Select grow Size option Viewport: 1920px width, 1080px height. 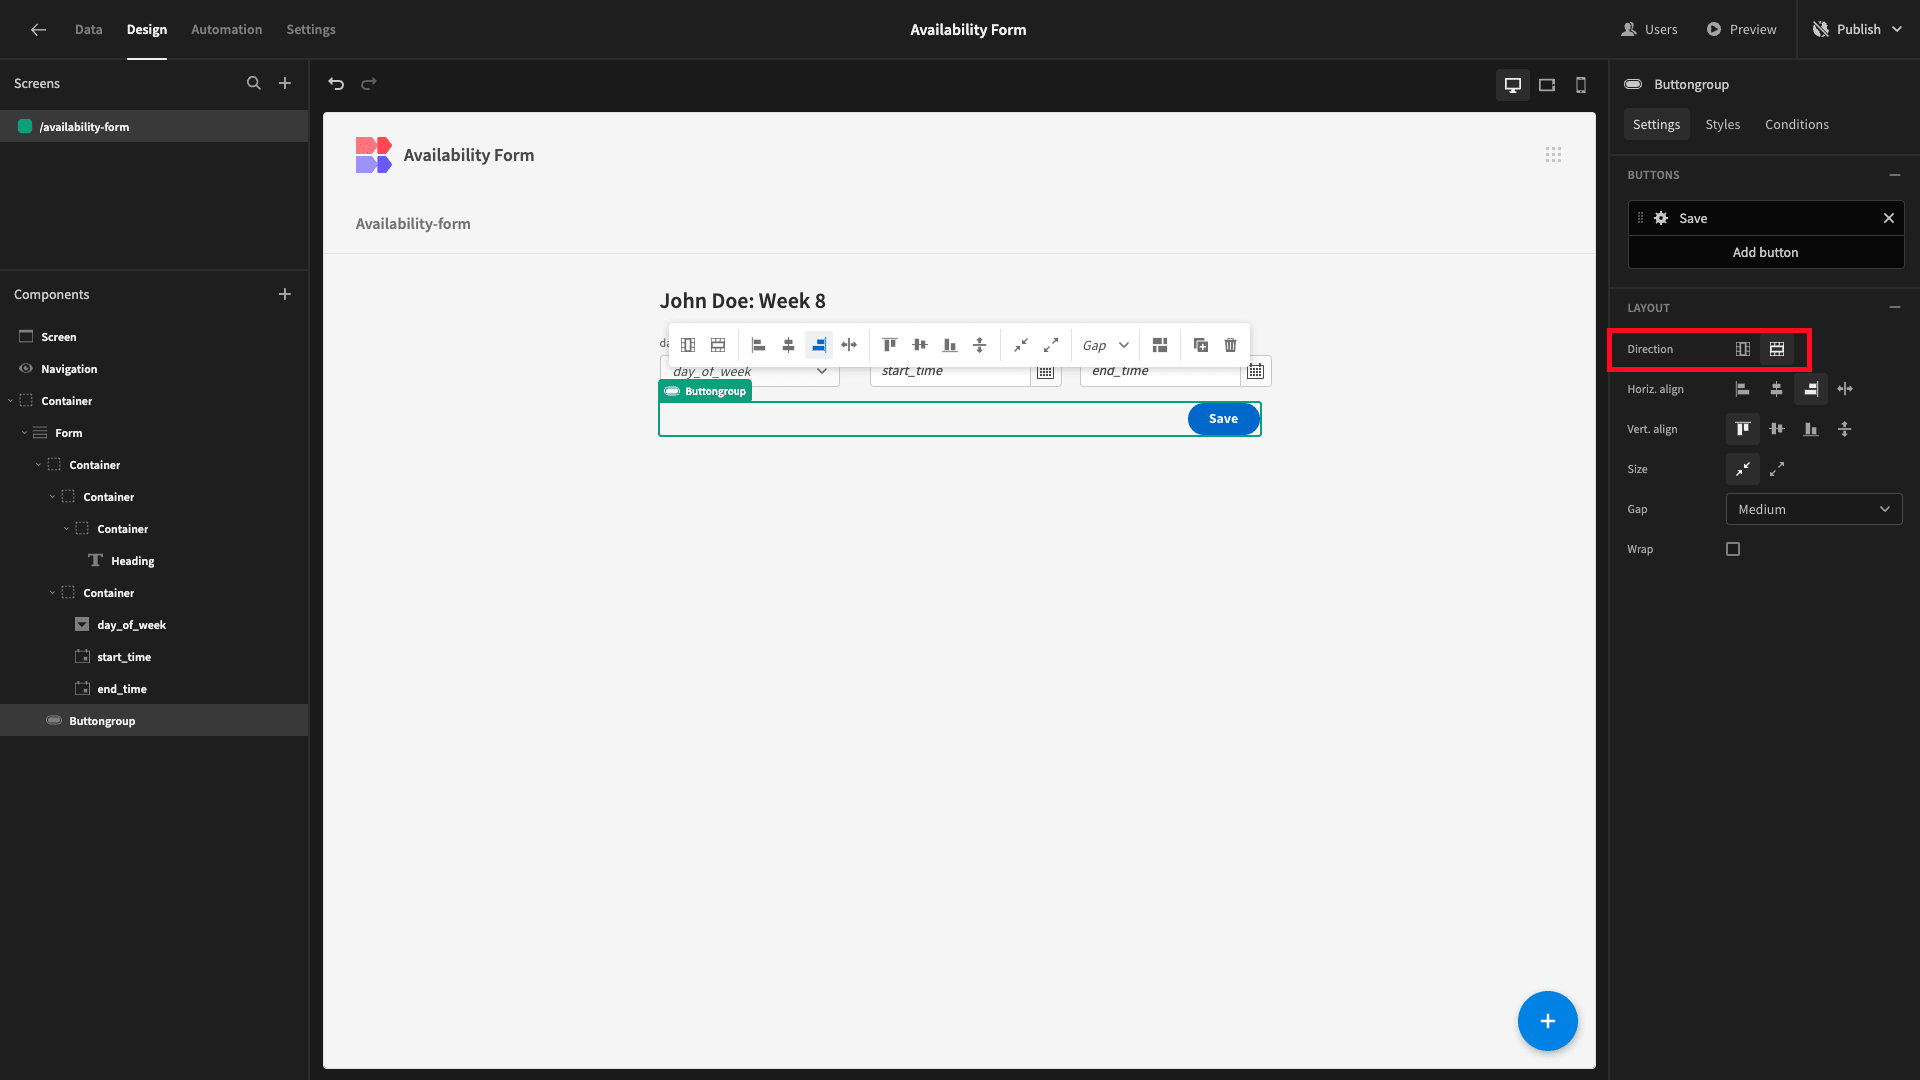pos(1777,469)
